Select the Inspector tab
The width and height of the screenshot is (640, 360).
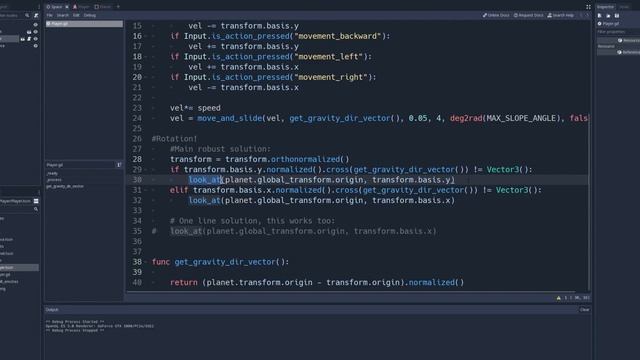tap(605, 7)
